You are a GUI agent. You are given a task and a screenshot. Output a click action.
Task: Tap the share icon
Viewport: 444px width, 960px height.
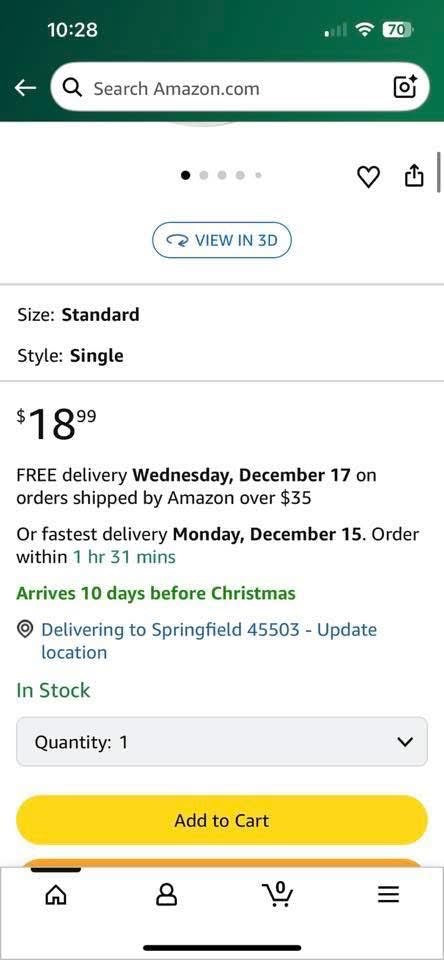[414, 175]
